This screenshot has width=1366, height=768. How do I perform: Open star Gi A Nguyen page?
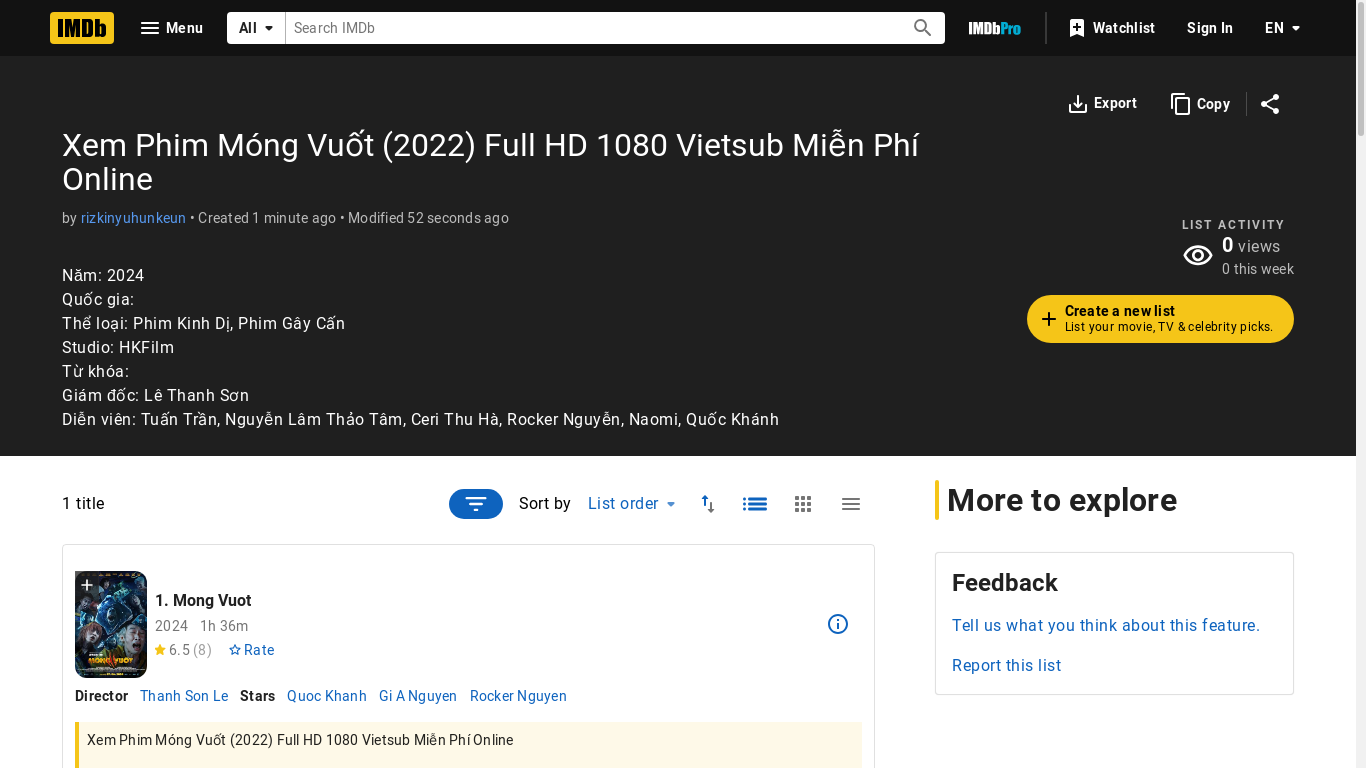418,696
